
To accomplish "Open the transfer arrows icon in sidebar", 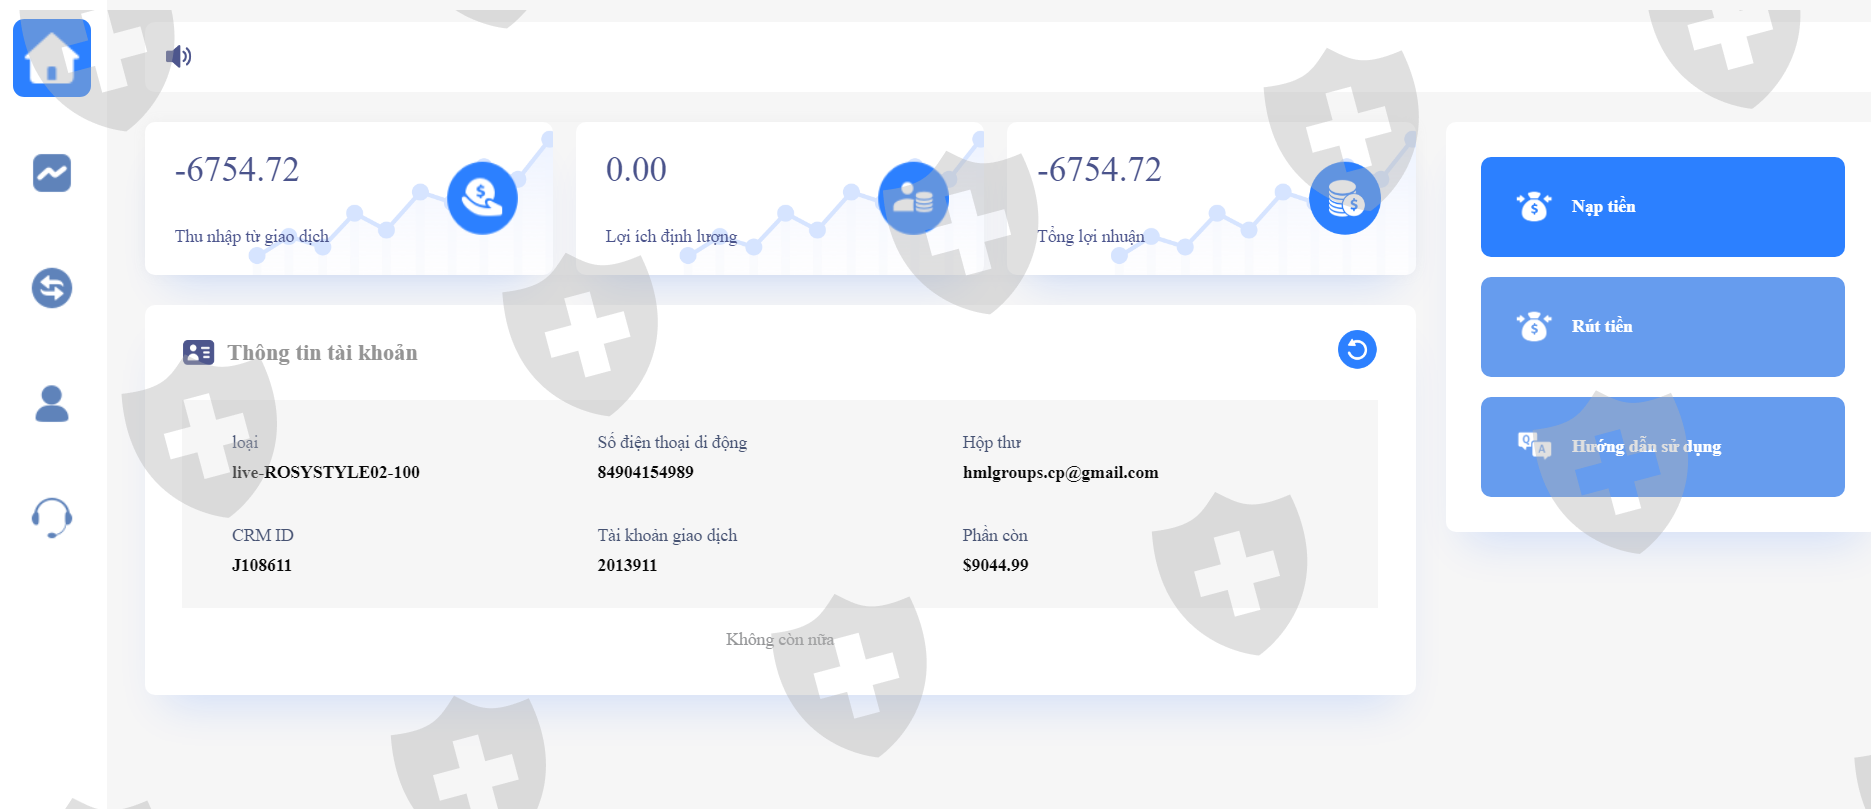I will tap(52, 288).
